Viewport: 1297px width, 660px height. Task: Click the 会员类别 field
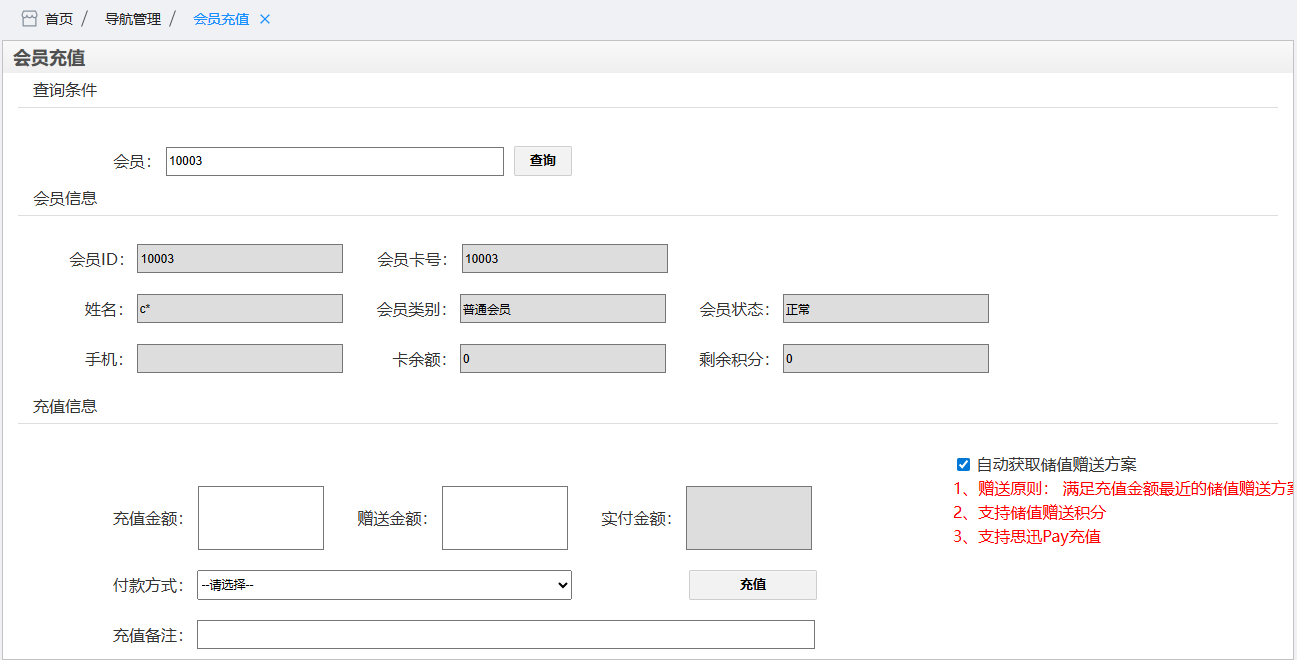[x=563, y=309]
